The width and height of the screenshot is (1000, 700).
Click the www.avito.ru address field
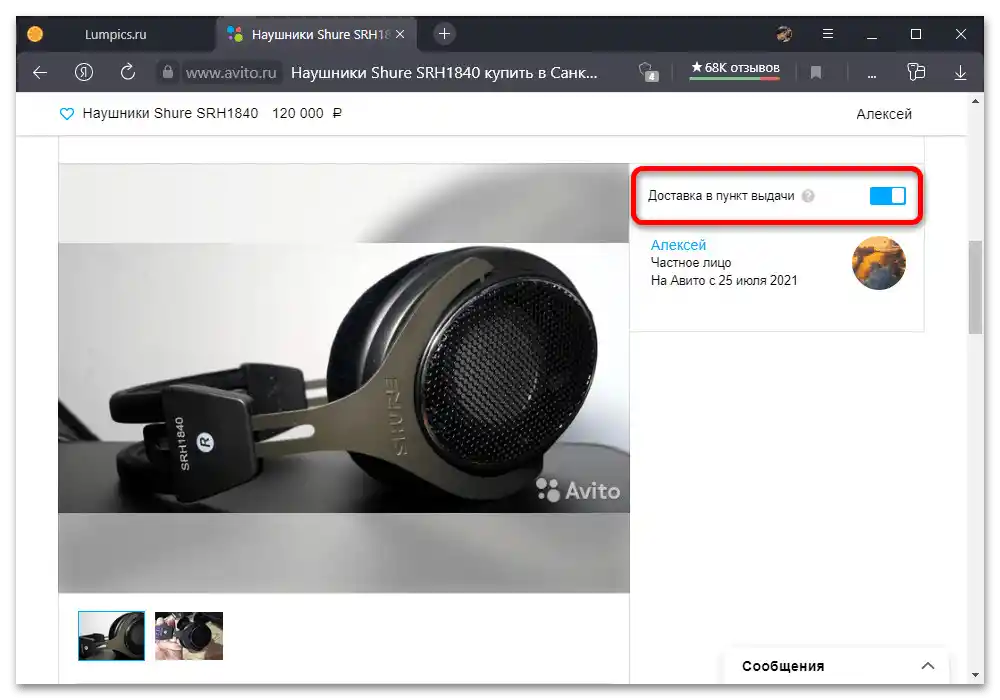coord(231,73)
